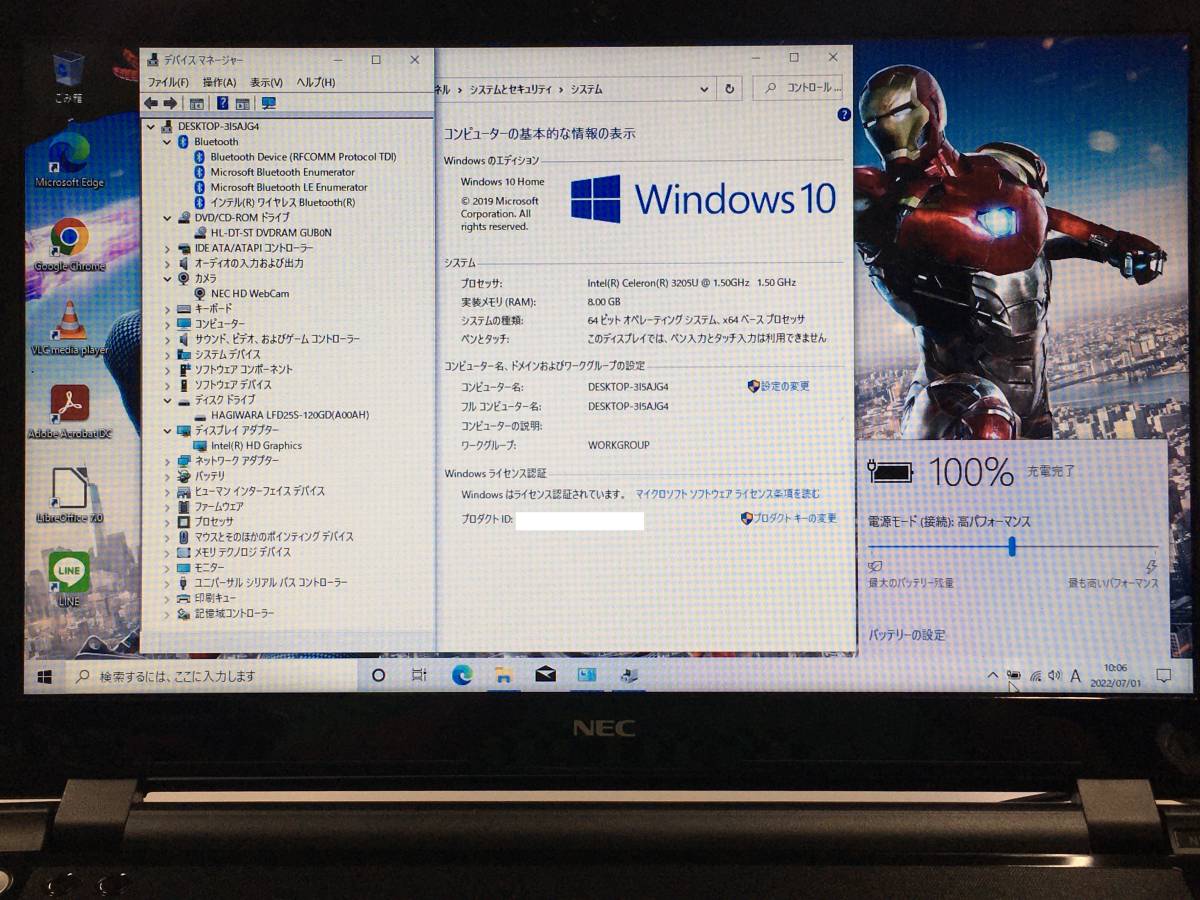The image size is (1200, 900).
Task: Open the Mail app from the taskbar
Action: click(545, 676)
